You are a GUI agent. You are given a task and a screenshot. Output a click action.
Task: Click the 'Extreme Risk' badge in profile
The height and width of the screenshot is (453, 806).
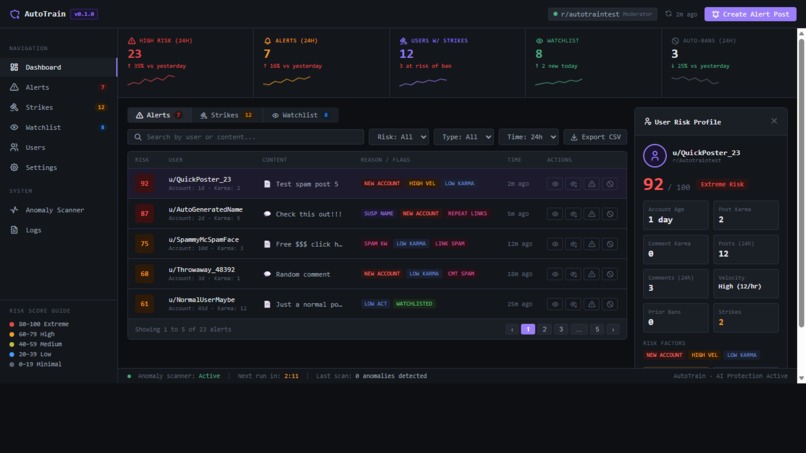[722, 184]
